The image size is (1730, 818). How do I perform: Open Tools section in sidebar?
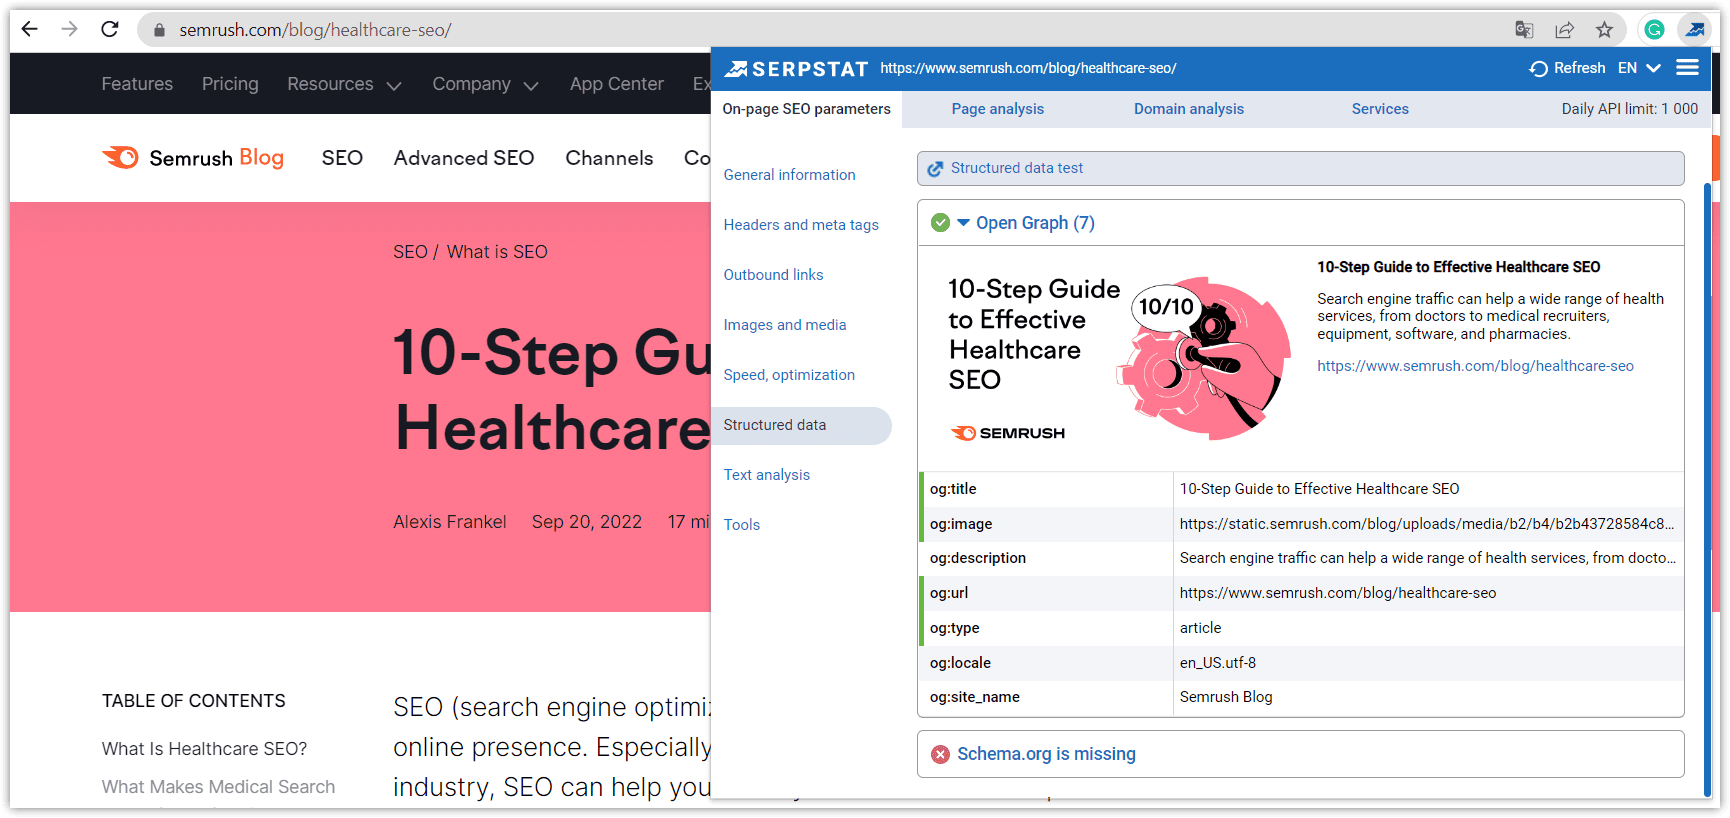(741, 525)
